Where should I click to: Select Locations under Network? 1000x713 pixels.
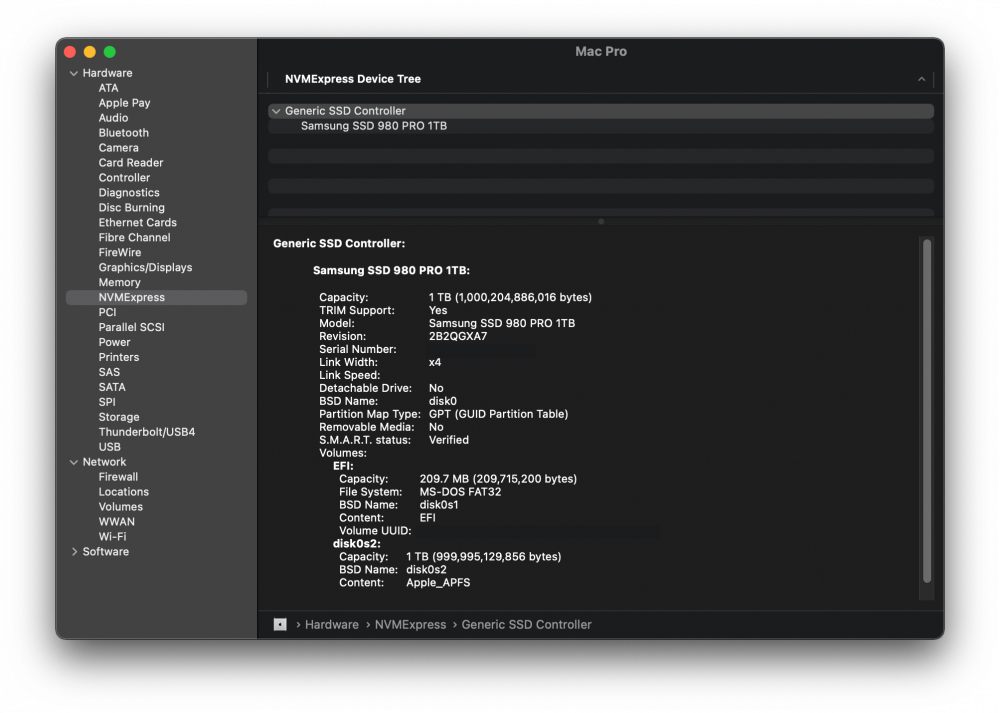click(123, 492)
